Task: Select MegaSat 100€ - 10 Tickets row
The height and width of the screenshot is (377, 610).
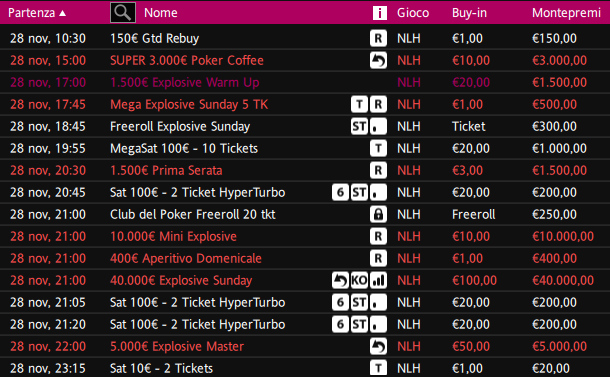Action: (x=305, y=148)
